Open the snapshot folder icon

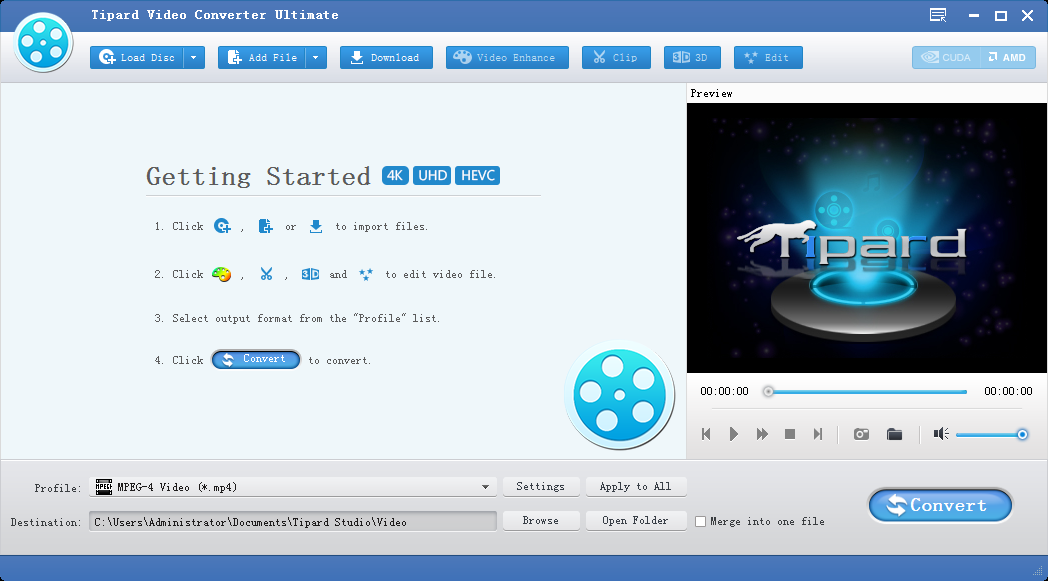[x=894, y=434]
